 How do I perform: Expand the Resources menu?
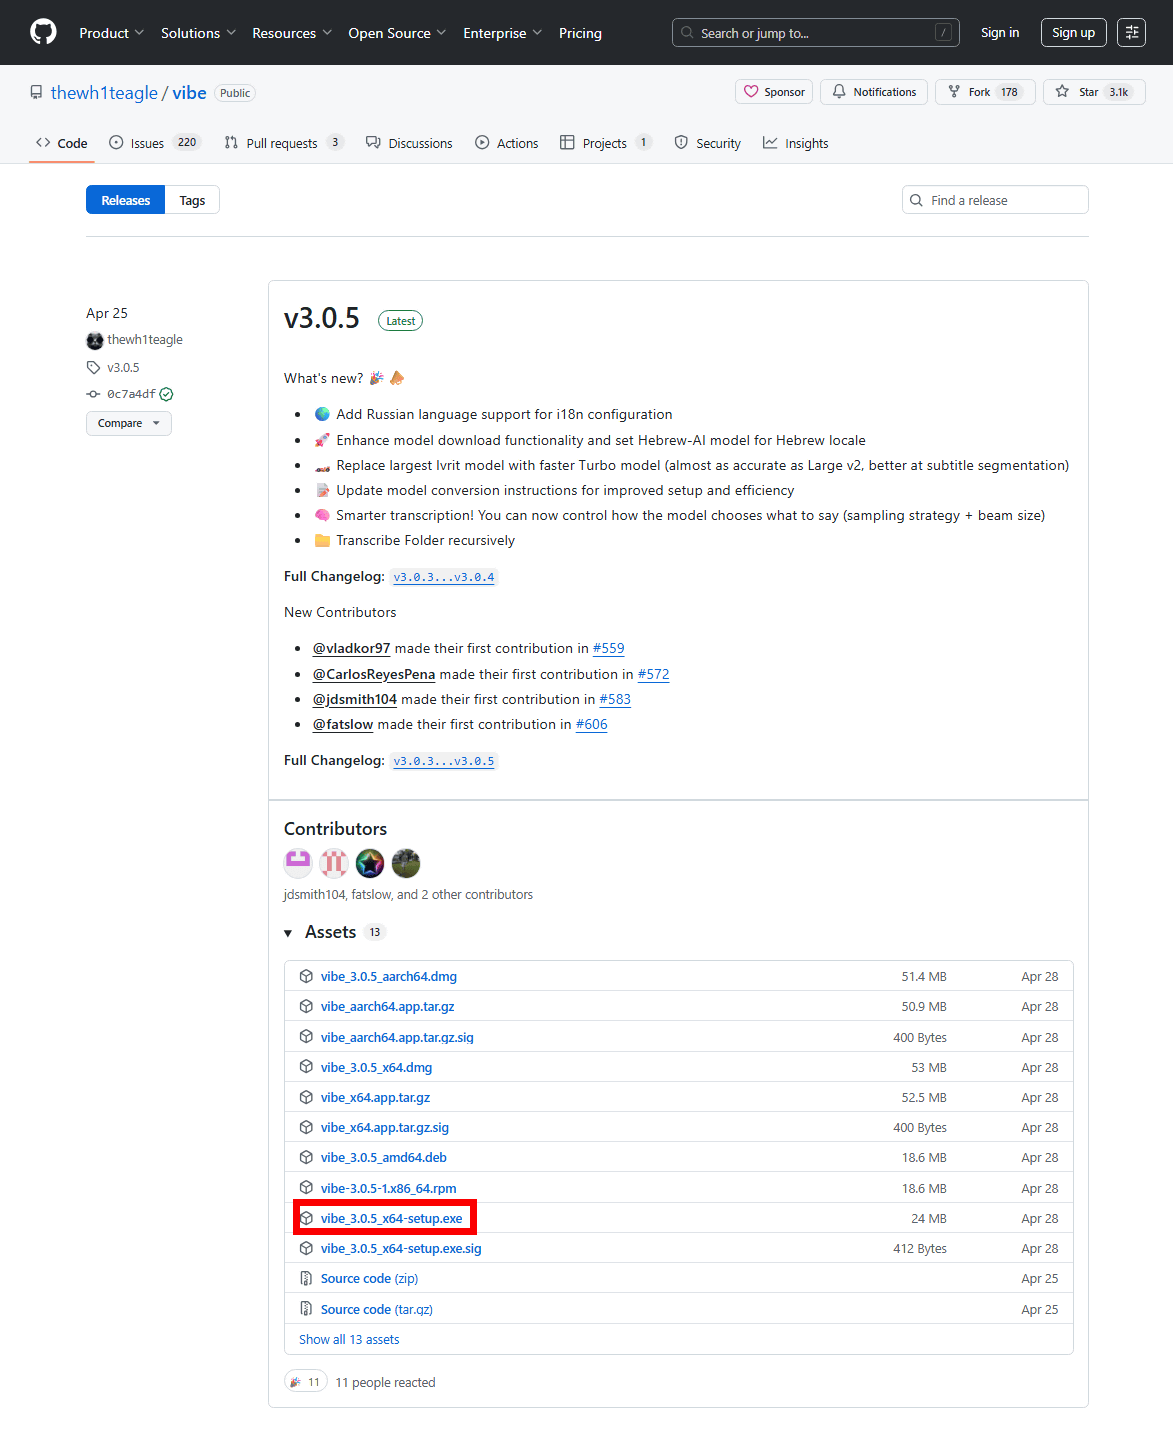(x=292, y=33)
